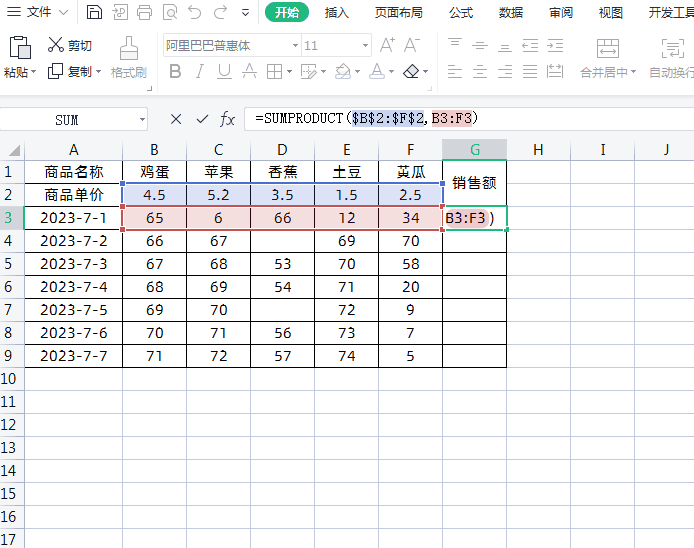Open the font size dropdown
The image size is (694, 548).
point(365,46)
